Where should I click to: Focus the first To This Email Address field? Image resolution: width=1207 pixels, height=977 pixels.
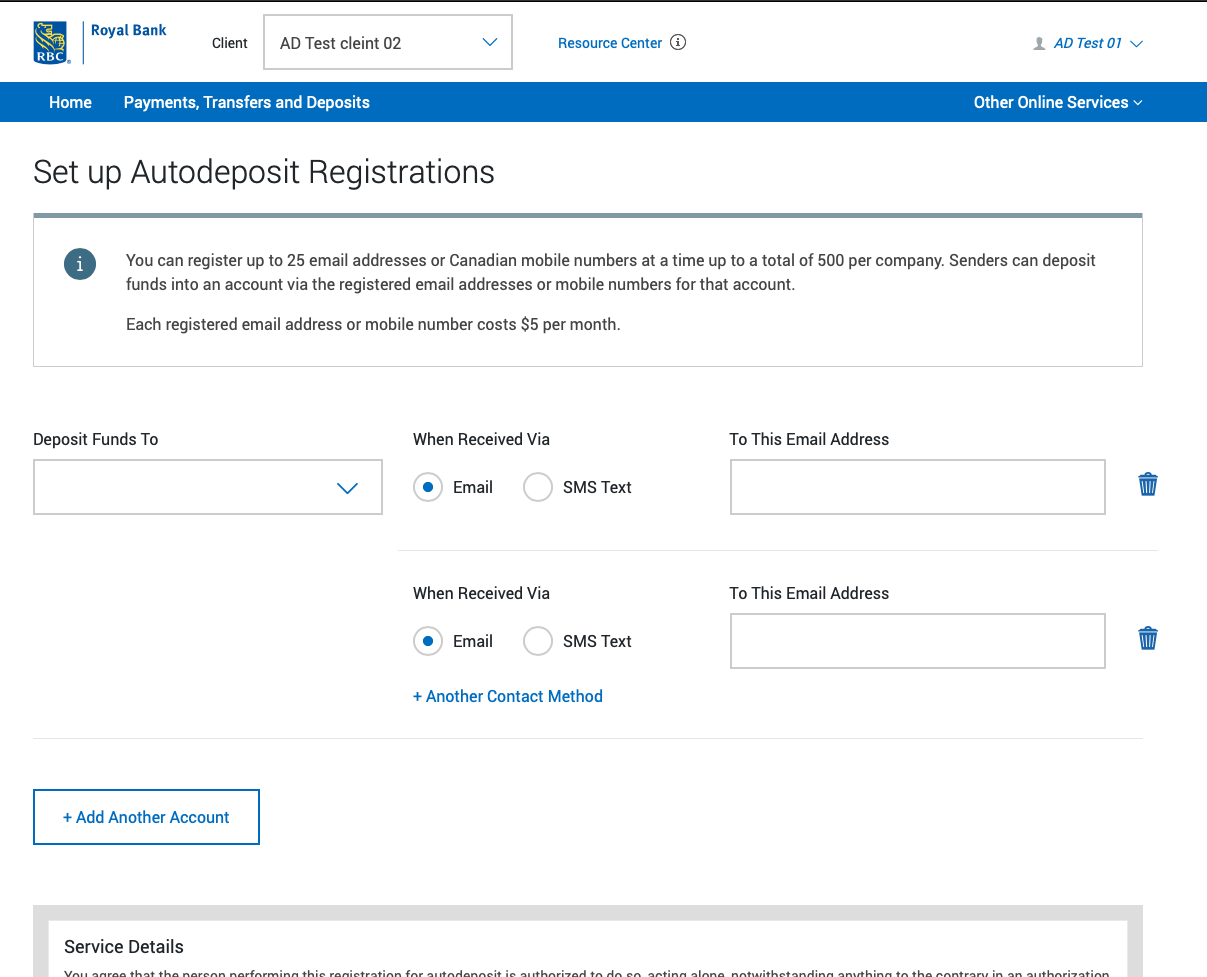click(917, 487)
